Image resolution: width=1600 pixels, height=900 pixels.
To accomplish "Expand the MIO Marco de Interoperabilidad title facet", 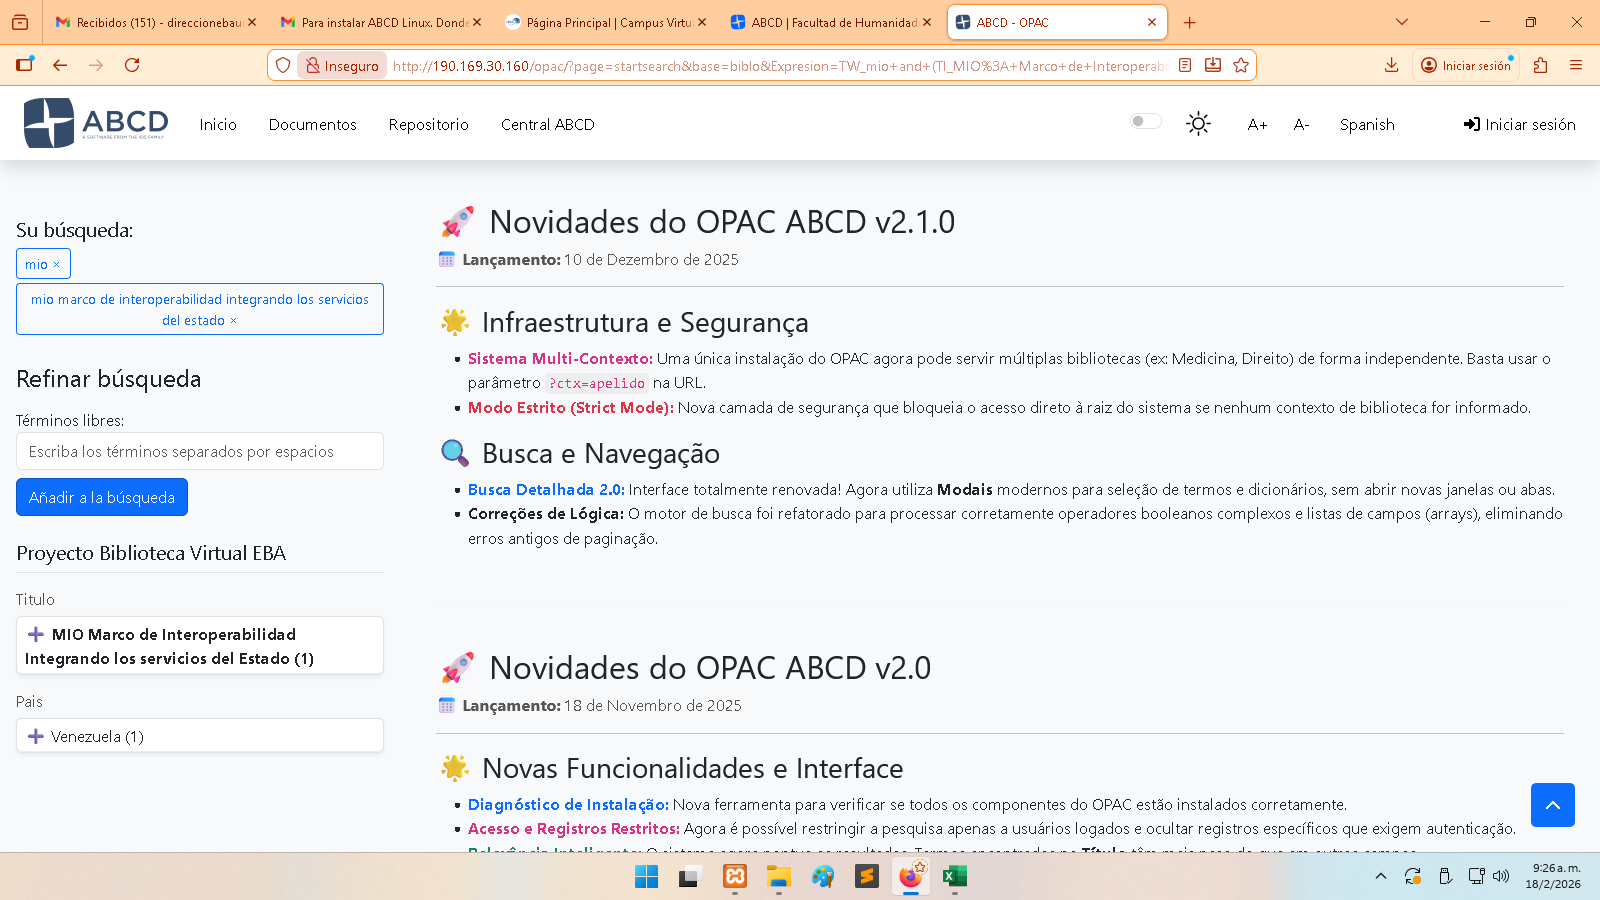I will 36,634.
